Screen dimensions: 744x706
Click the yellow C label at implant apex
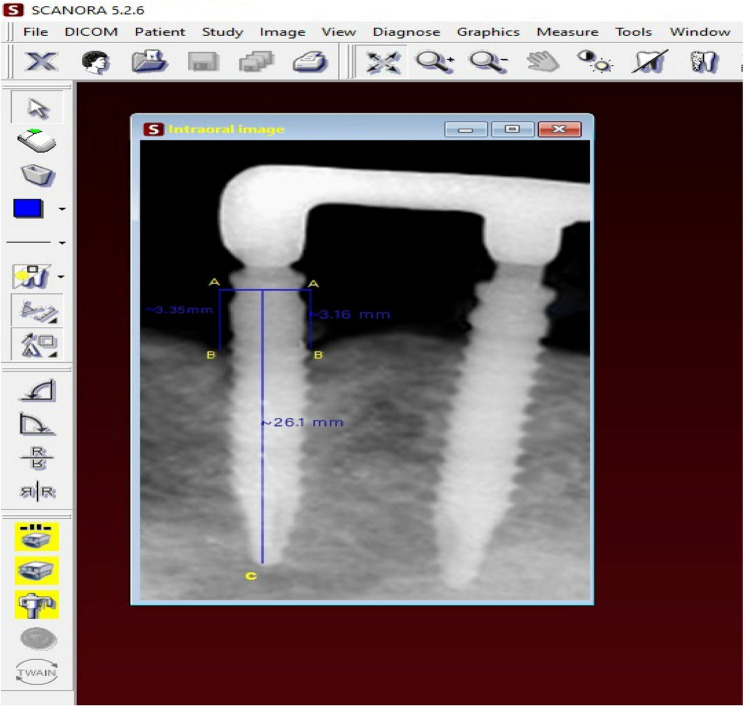coord(251,576)
